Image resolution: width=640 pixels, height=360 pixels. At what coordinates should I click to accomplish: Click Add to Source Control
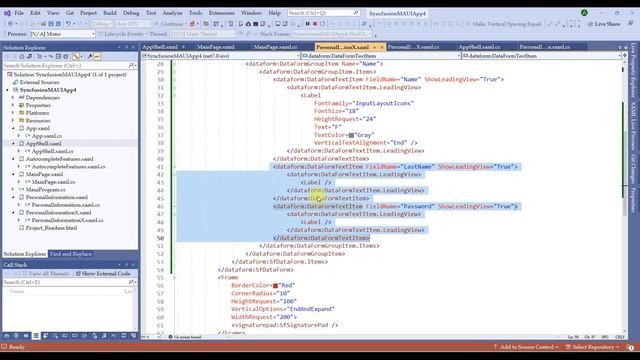click(x=526, y=347)
